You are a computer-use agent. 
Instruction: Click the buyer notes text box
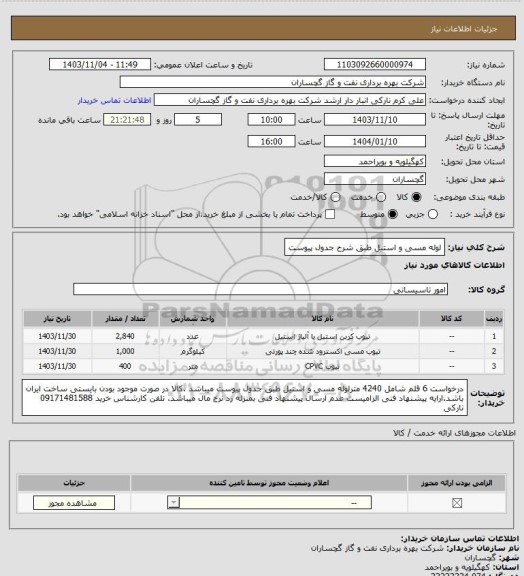tap(245, 398)
